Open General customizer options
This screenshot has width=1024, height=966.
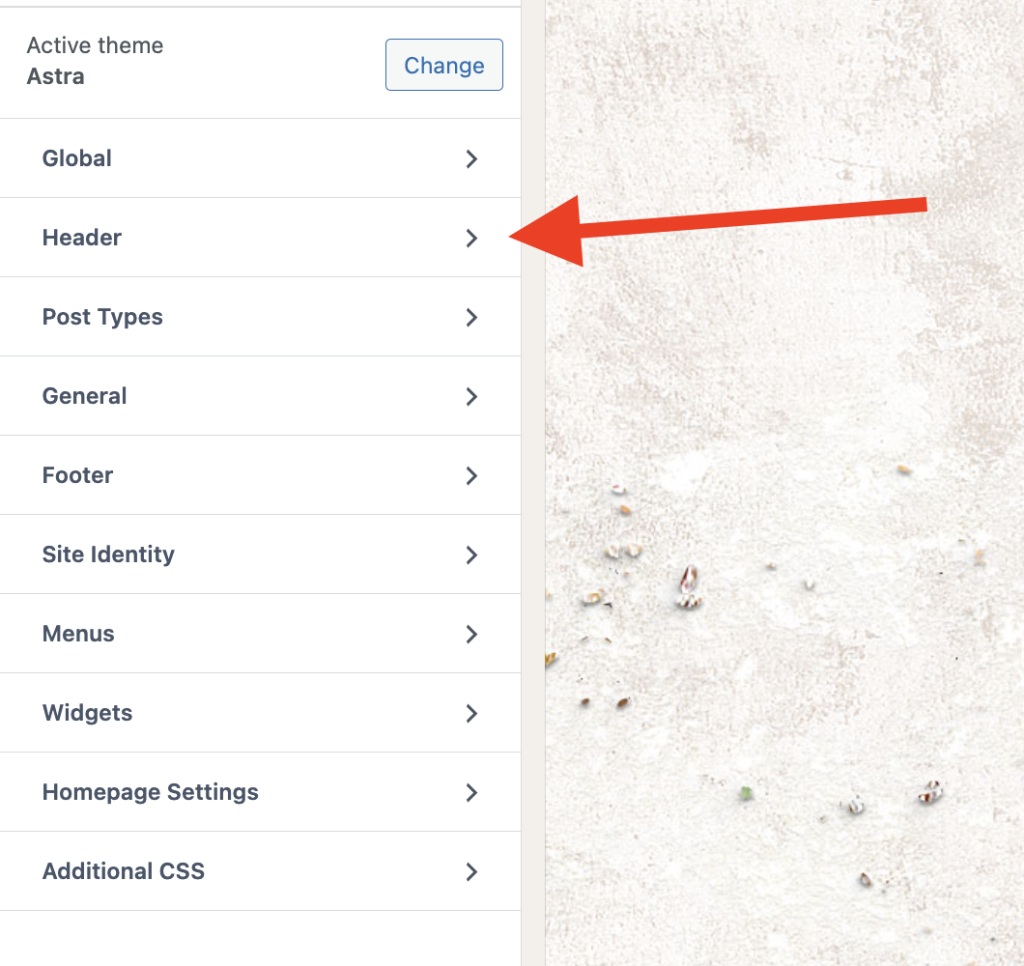click(261, 396)
